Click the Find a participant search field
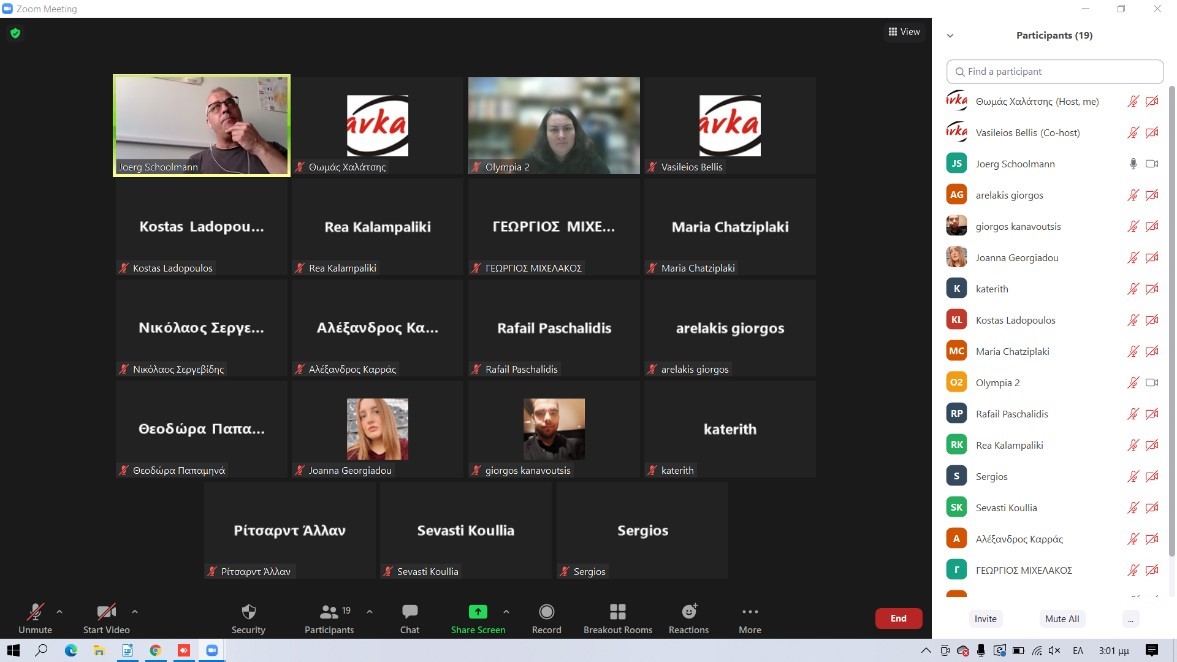 (1055, 72)
